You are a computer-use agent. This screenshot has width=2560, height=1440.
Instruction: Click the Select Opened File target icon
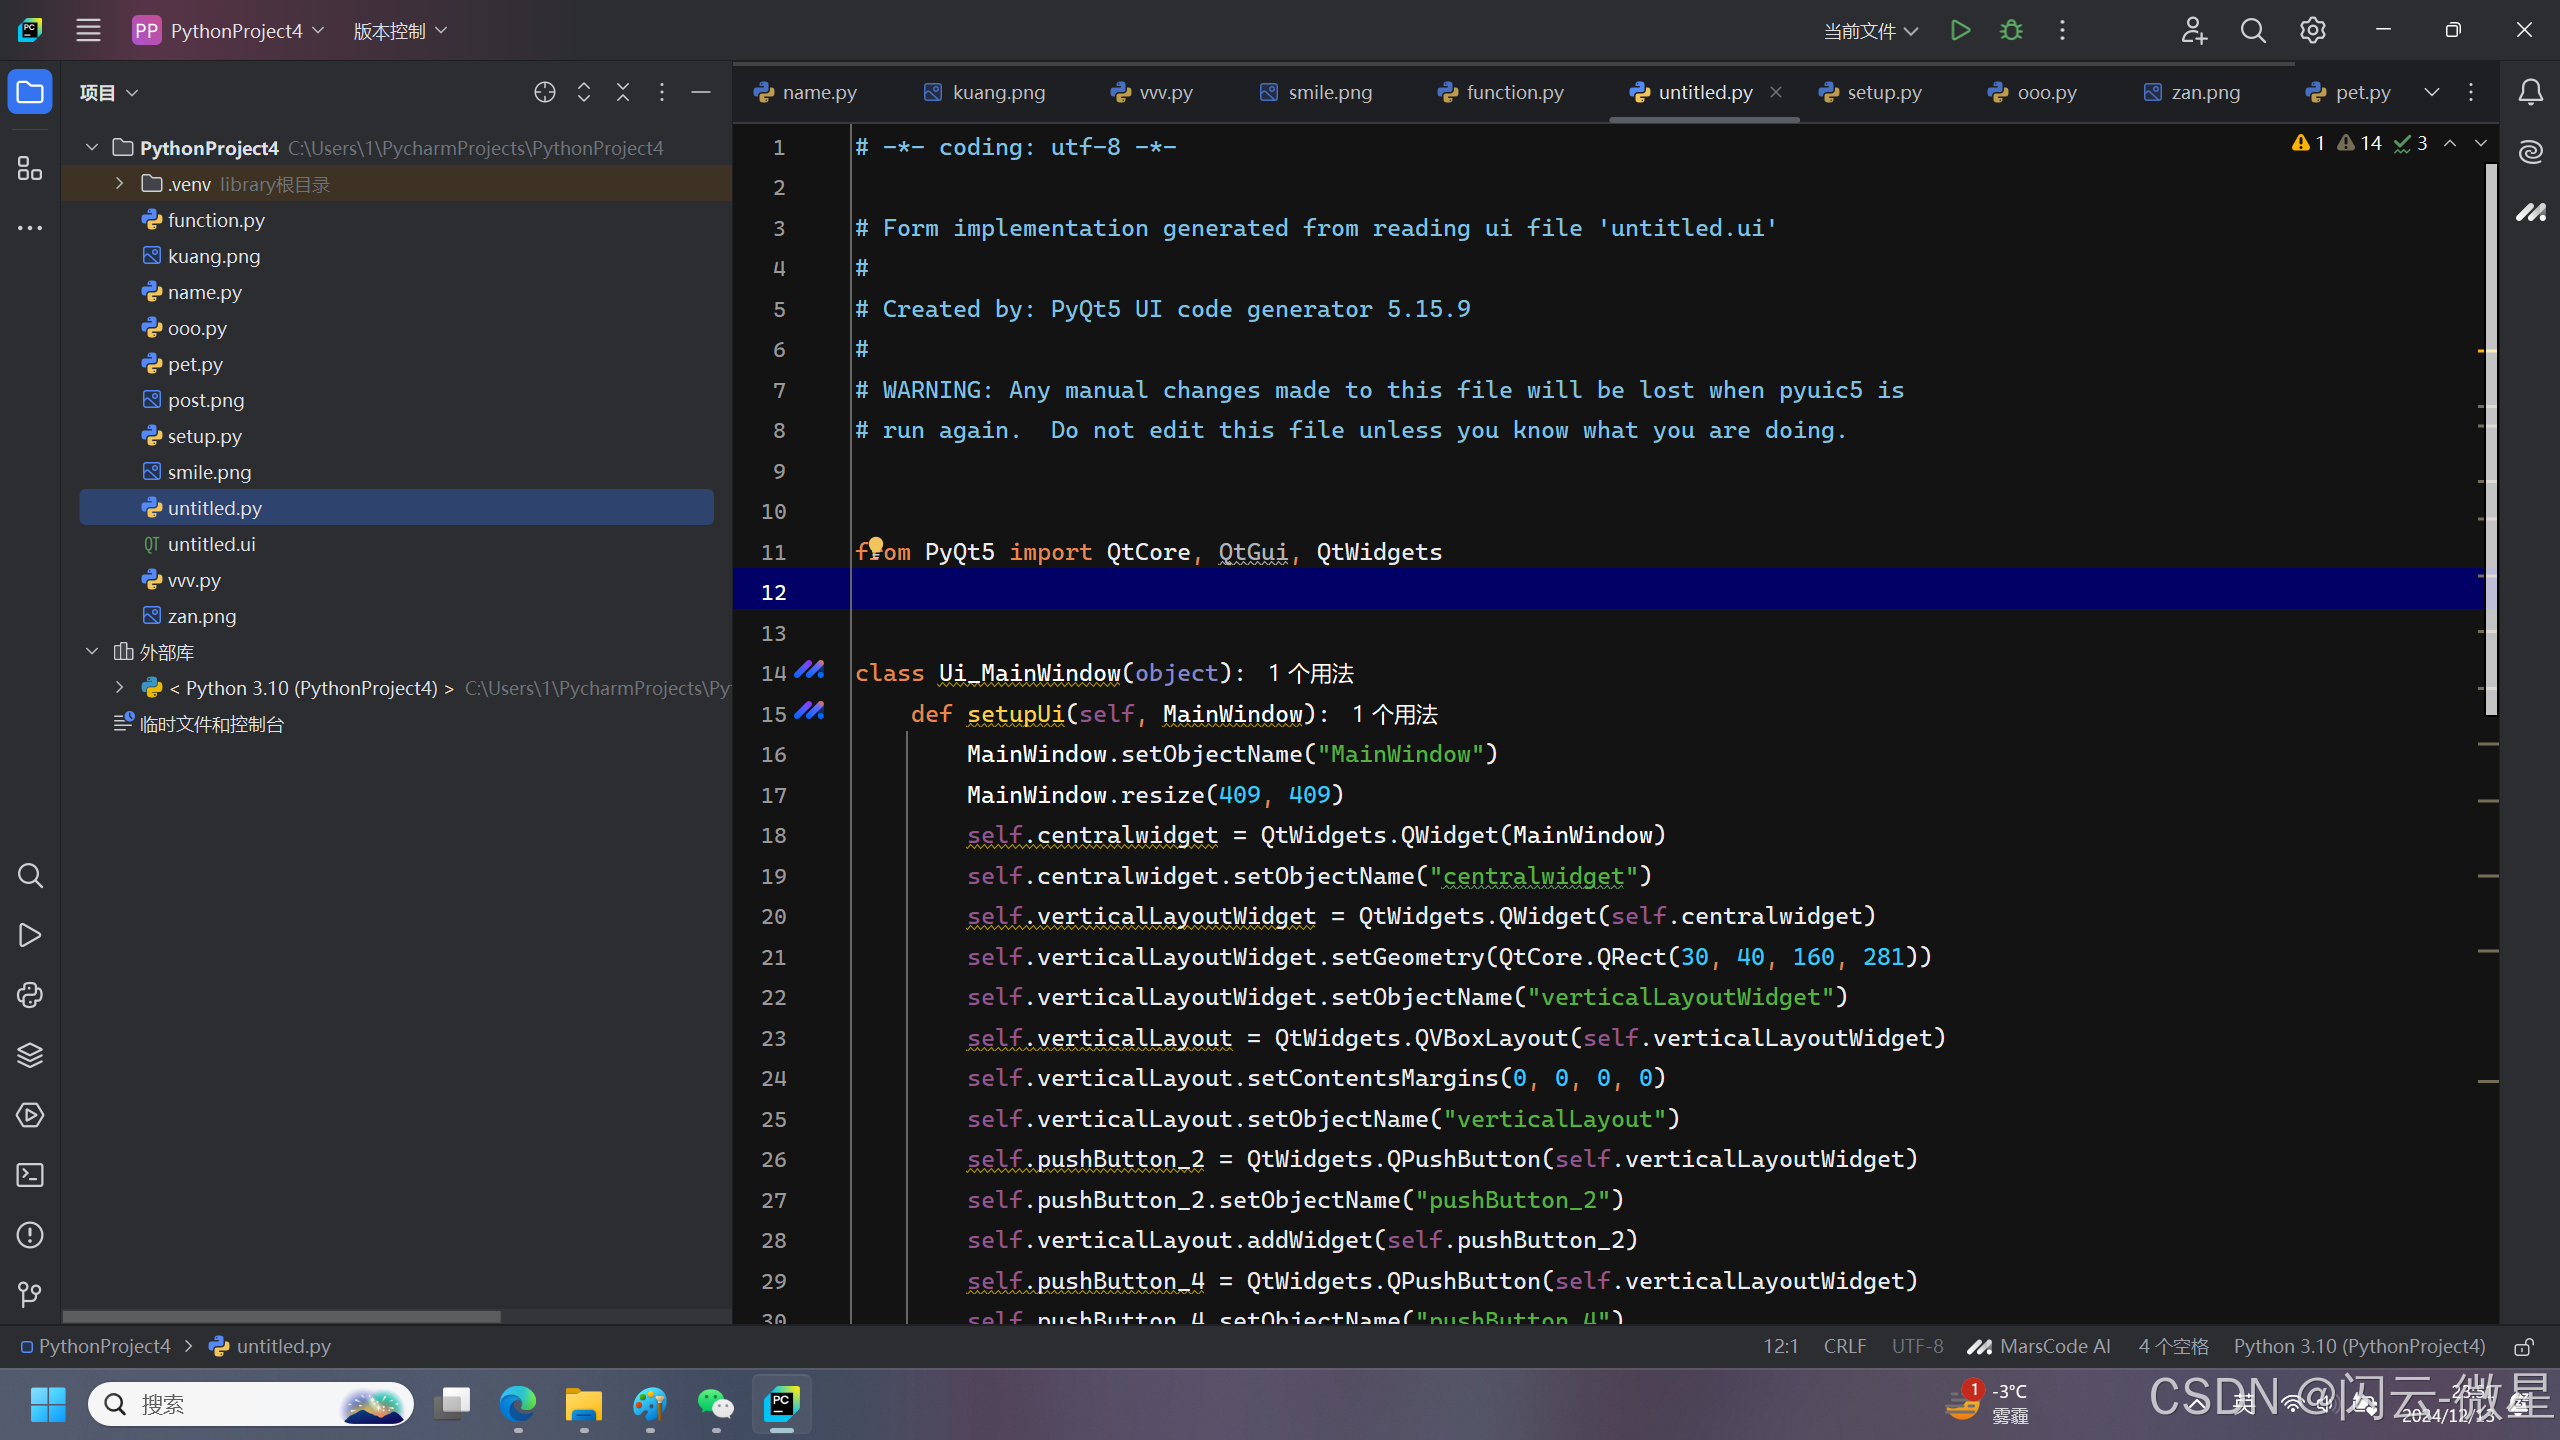pyautogui.click(x=545, y=92)
